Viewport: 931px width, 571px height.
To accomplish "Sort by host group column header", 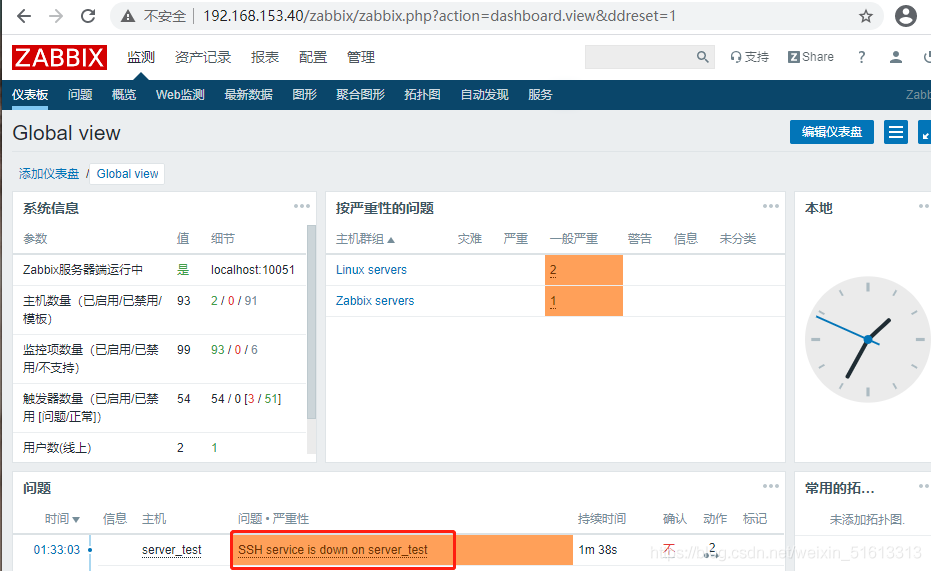I will pos(365,239).
